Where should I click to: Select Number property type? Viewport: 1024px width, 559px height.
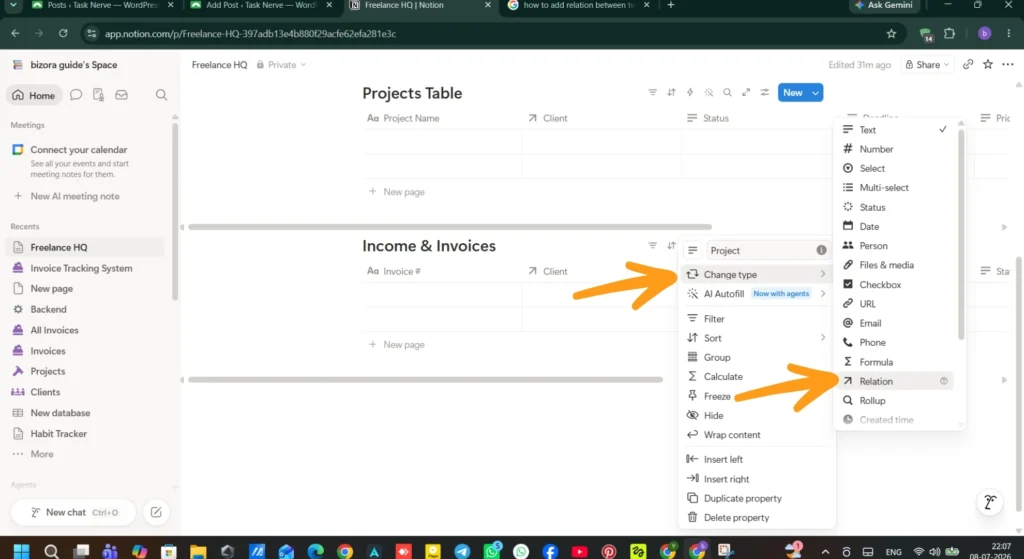click(894, 149)
